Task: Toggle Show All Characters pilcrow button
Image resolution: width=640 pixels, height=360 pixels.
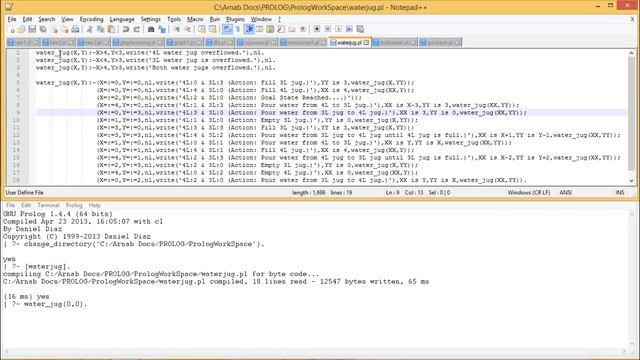Action: point(238,29)
